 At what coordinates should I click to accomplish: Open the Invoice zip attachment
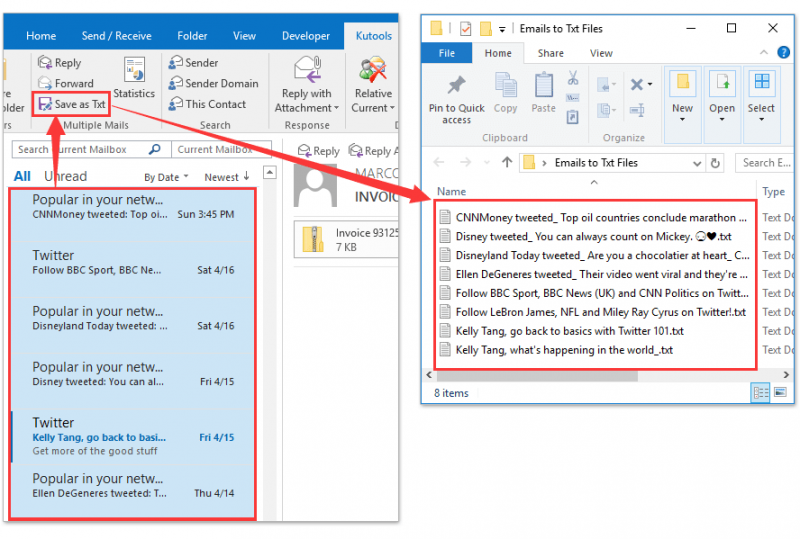click(x=347, y=239)
